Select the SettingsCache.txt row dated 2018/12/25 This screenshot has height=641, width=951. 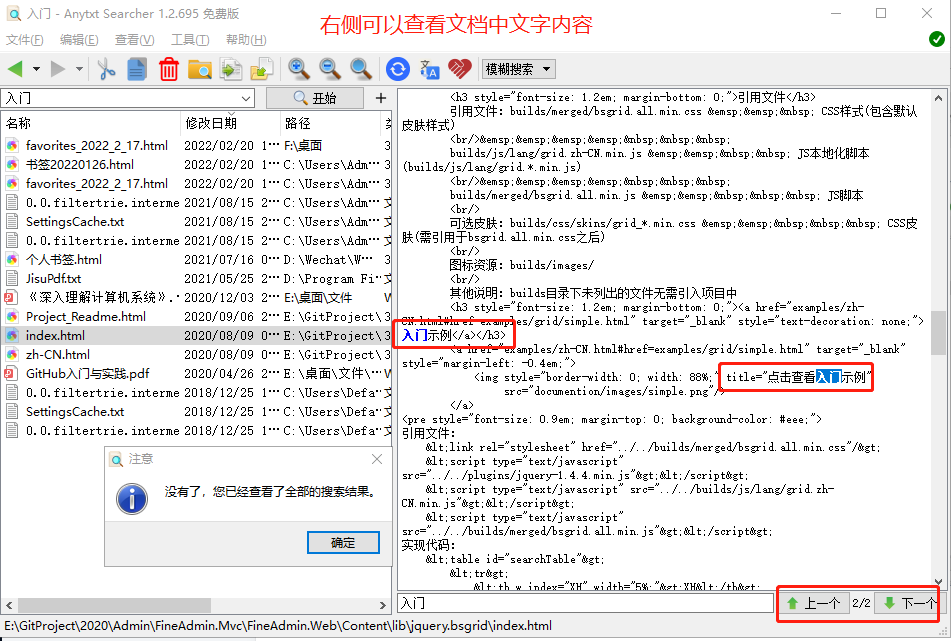point(197,411)
